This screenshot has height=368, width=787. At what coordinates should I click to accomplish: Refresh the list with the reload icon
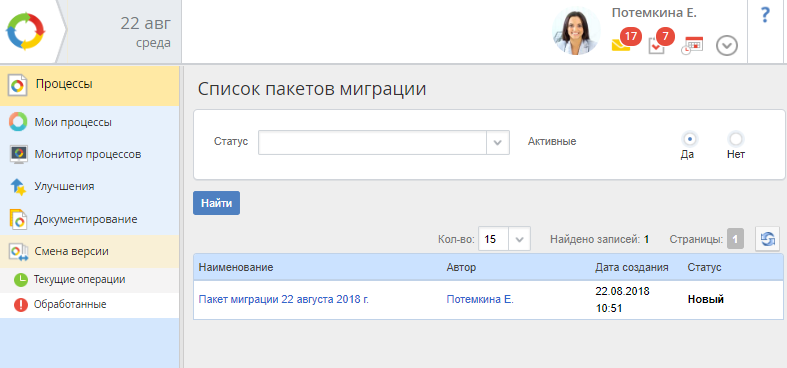[768, 239]
